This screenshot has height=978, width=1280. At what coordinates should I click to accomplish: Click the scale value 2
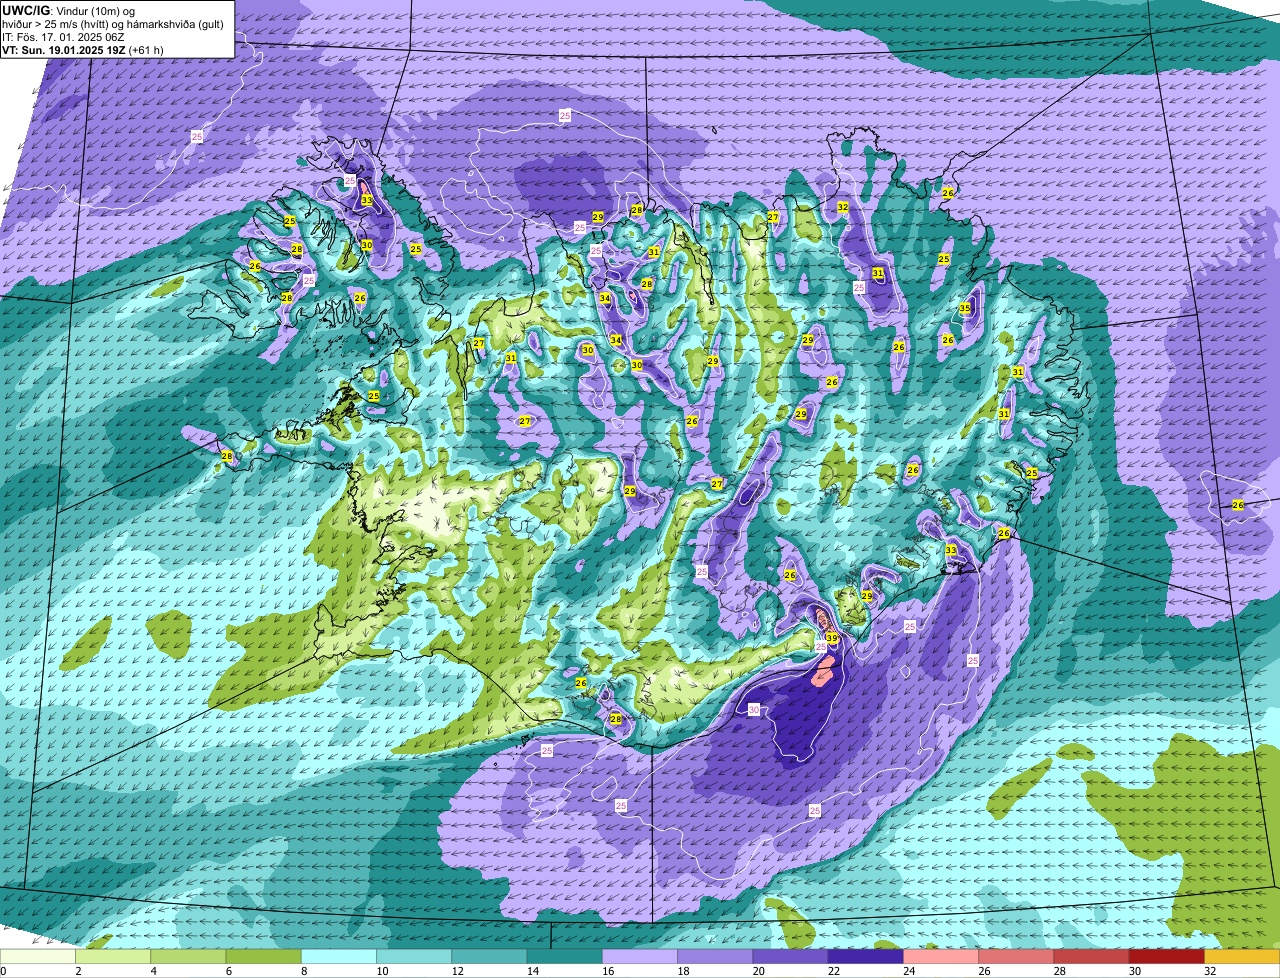click(x=77, y=971)
